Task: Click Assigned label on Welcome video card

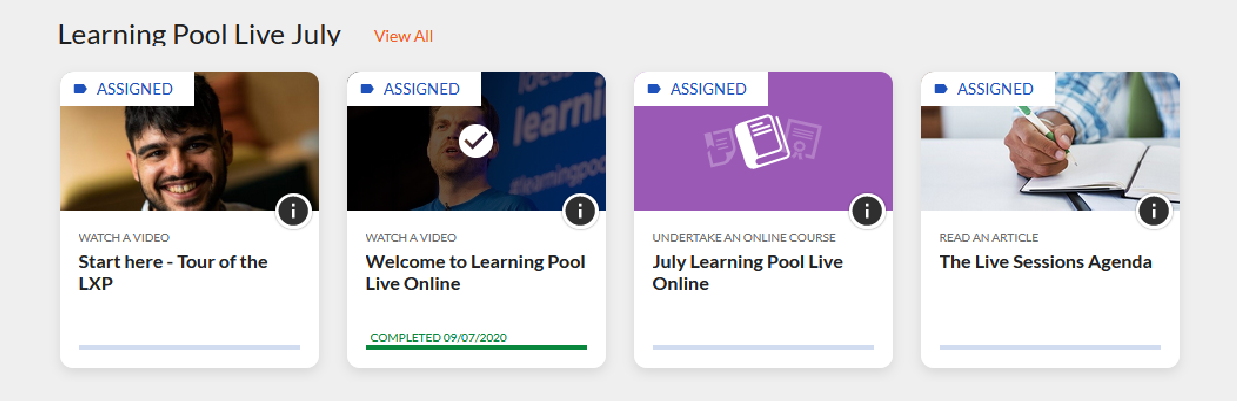Action: (421, 89)
